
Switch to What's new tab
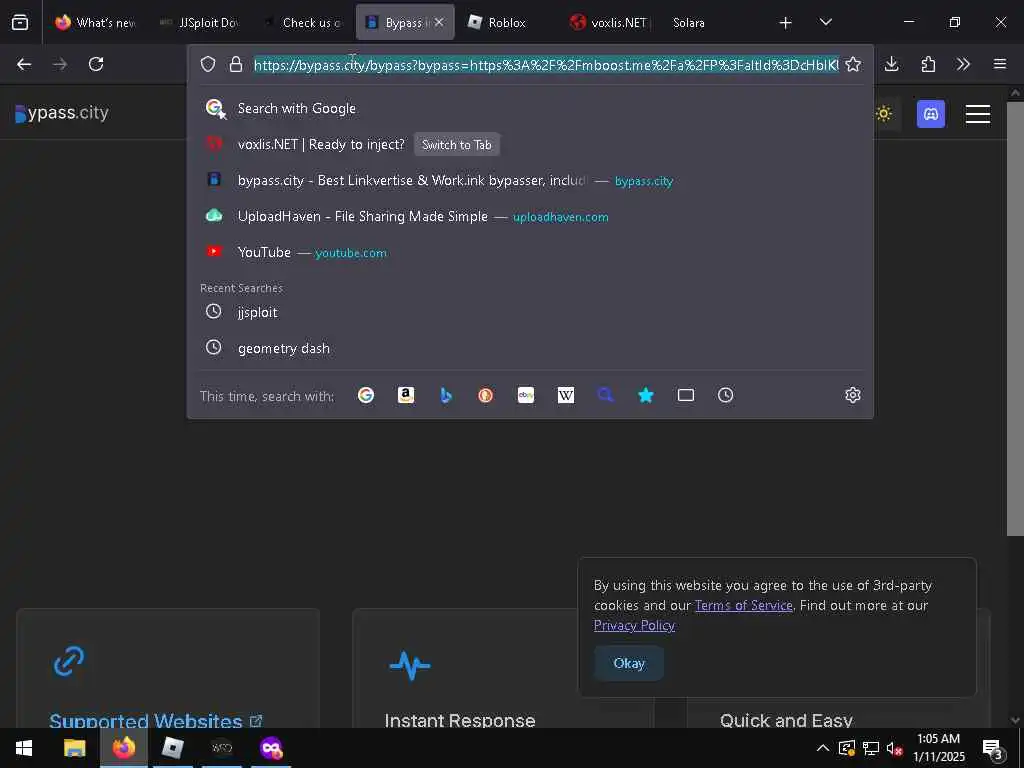[95, 22]
